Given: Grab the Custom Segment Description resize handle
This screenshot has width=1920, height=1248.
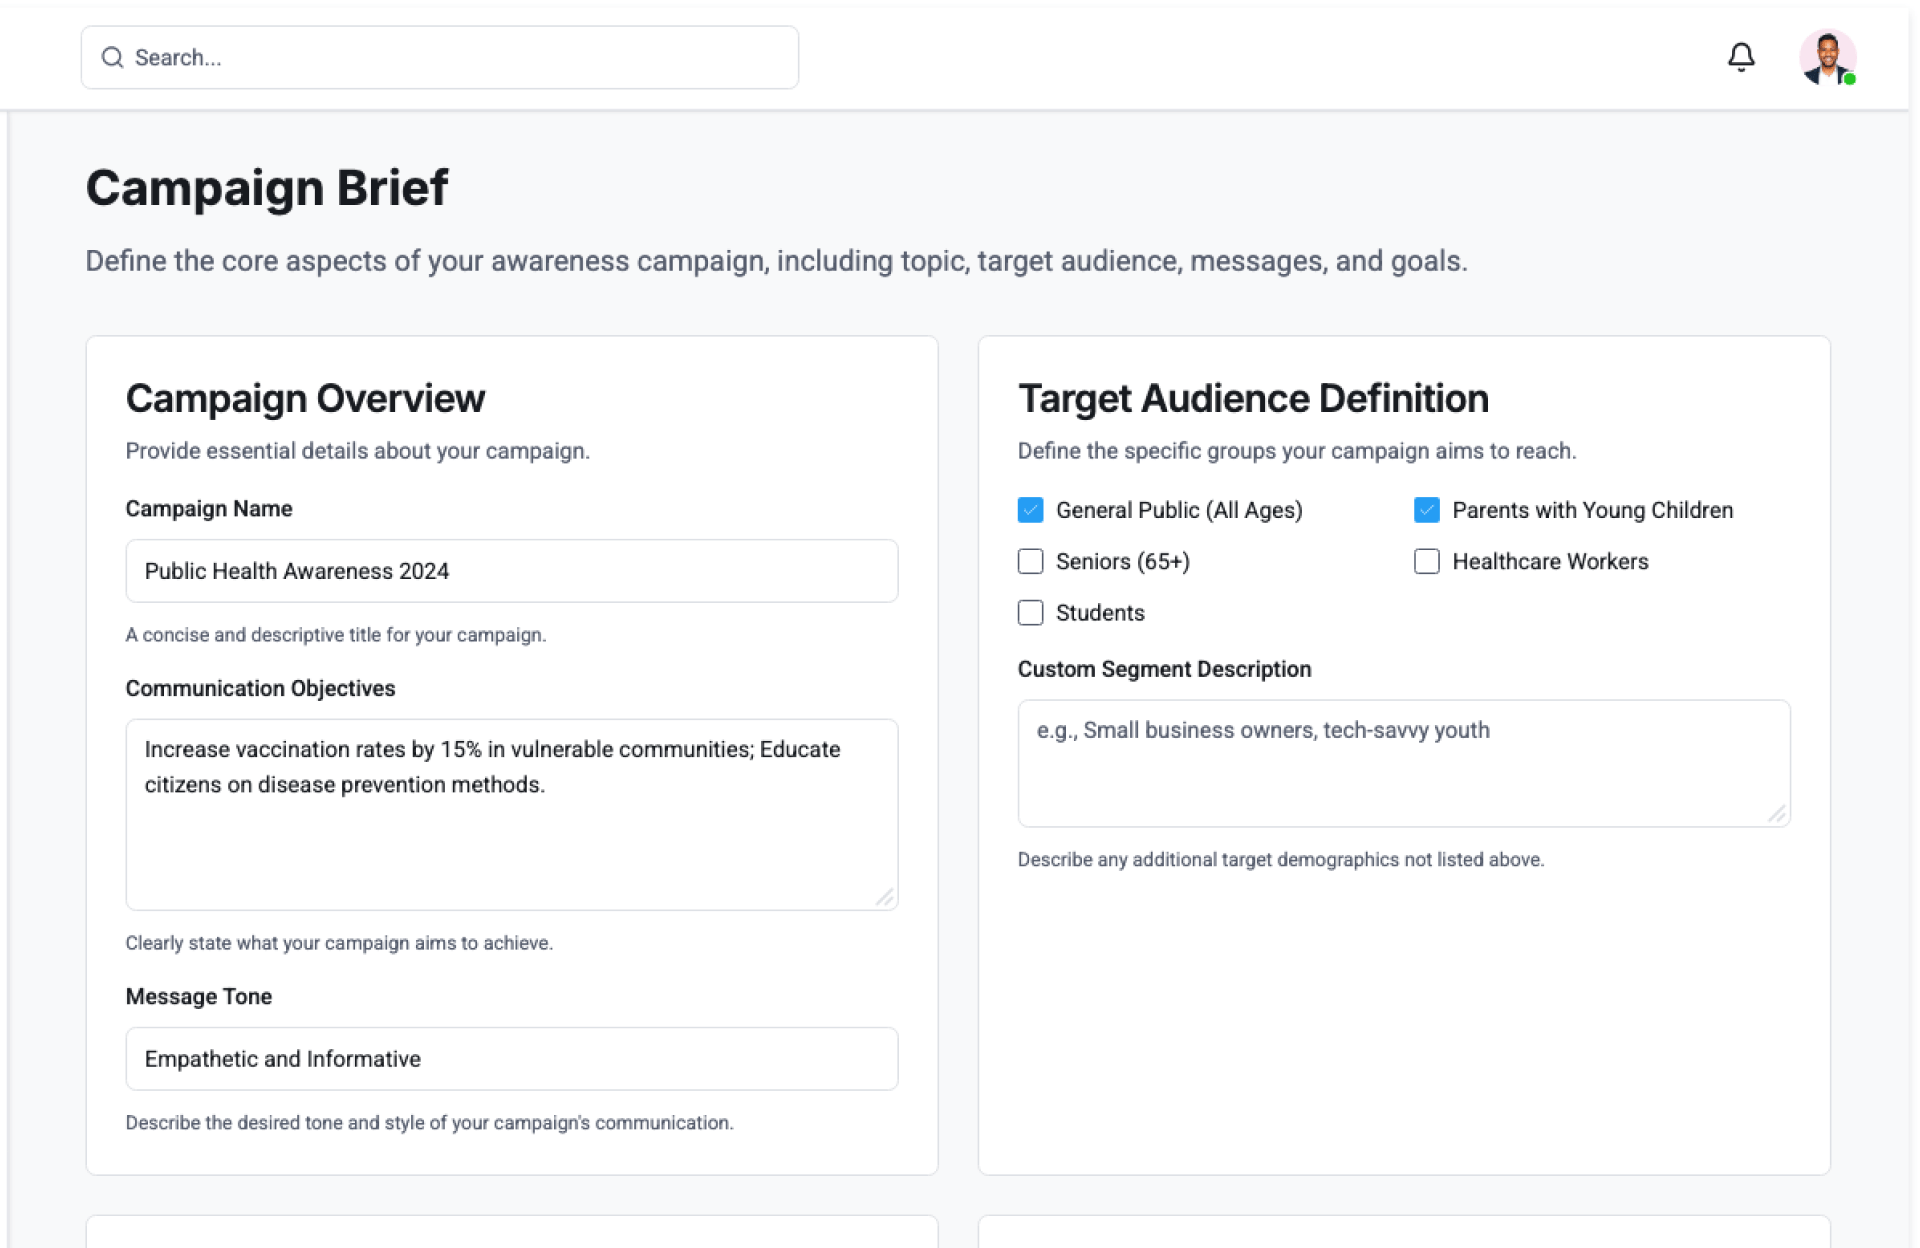Looking at the screenshot, I should click(x=1777, y=815).
